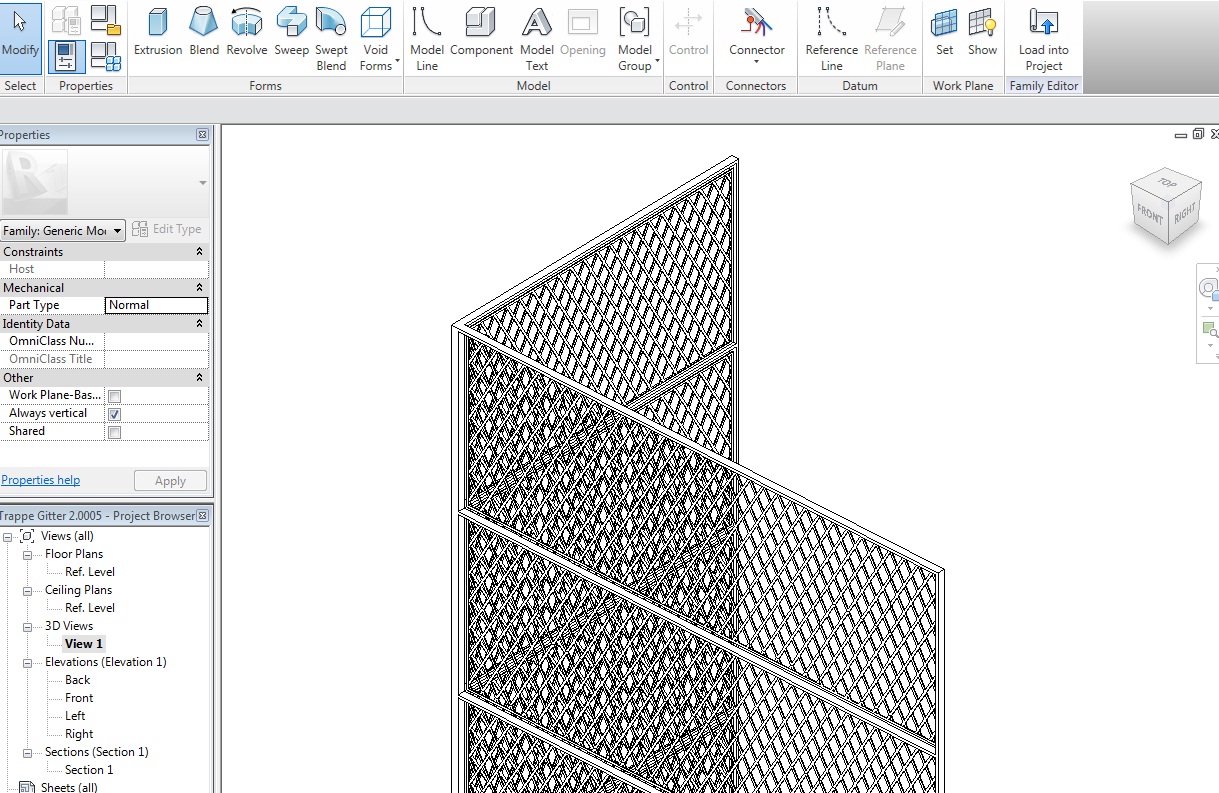Select the Modify tool
This screenshot has height=793, width=1219.
tap(20, 39)
